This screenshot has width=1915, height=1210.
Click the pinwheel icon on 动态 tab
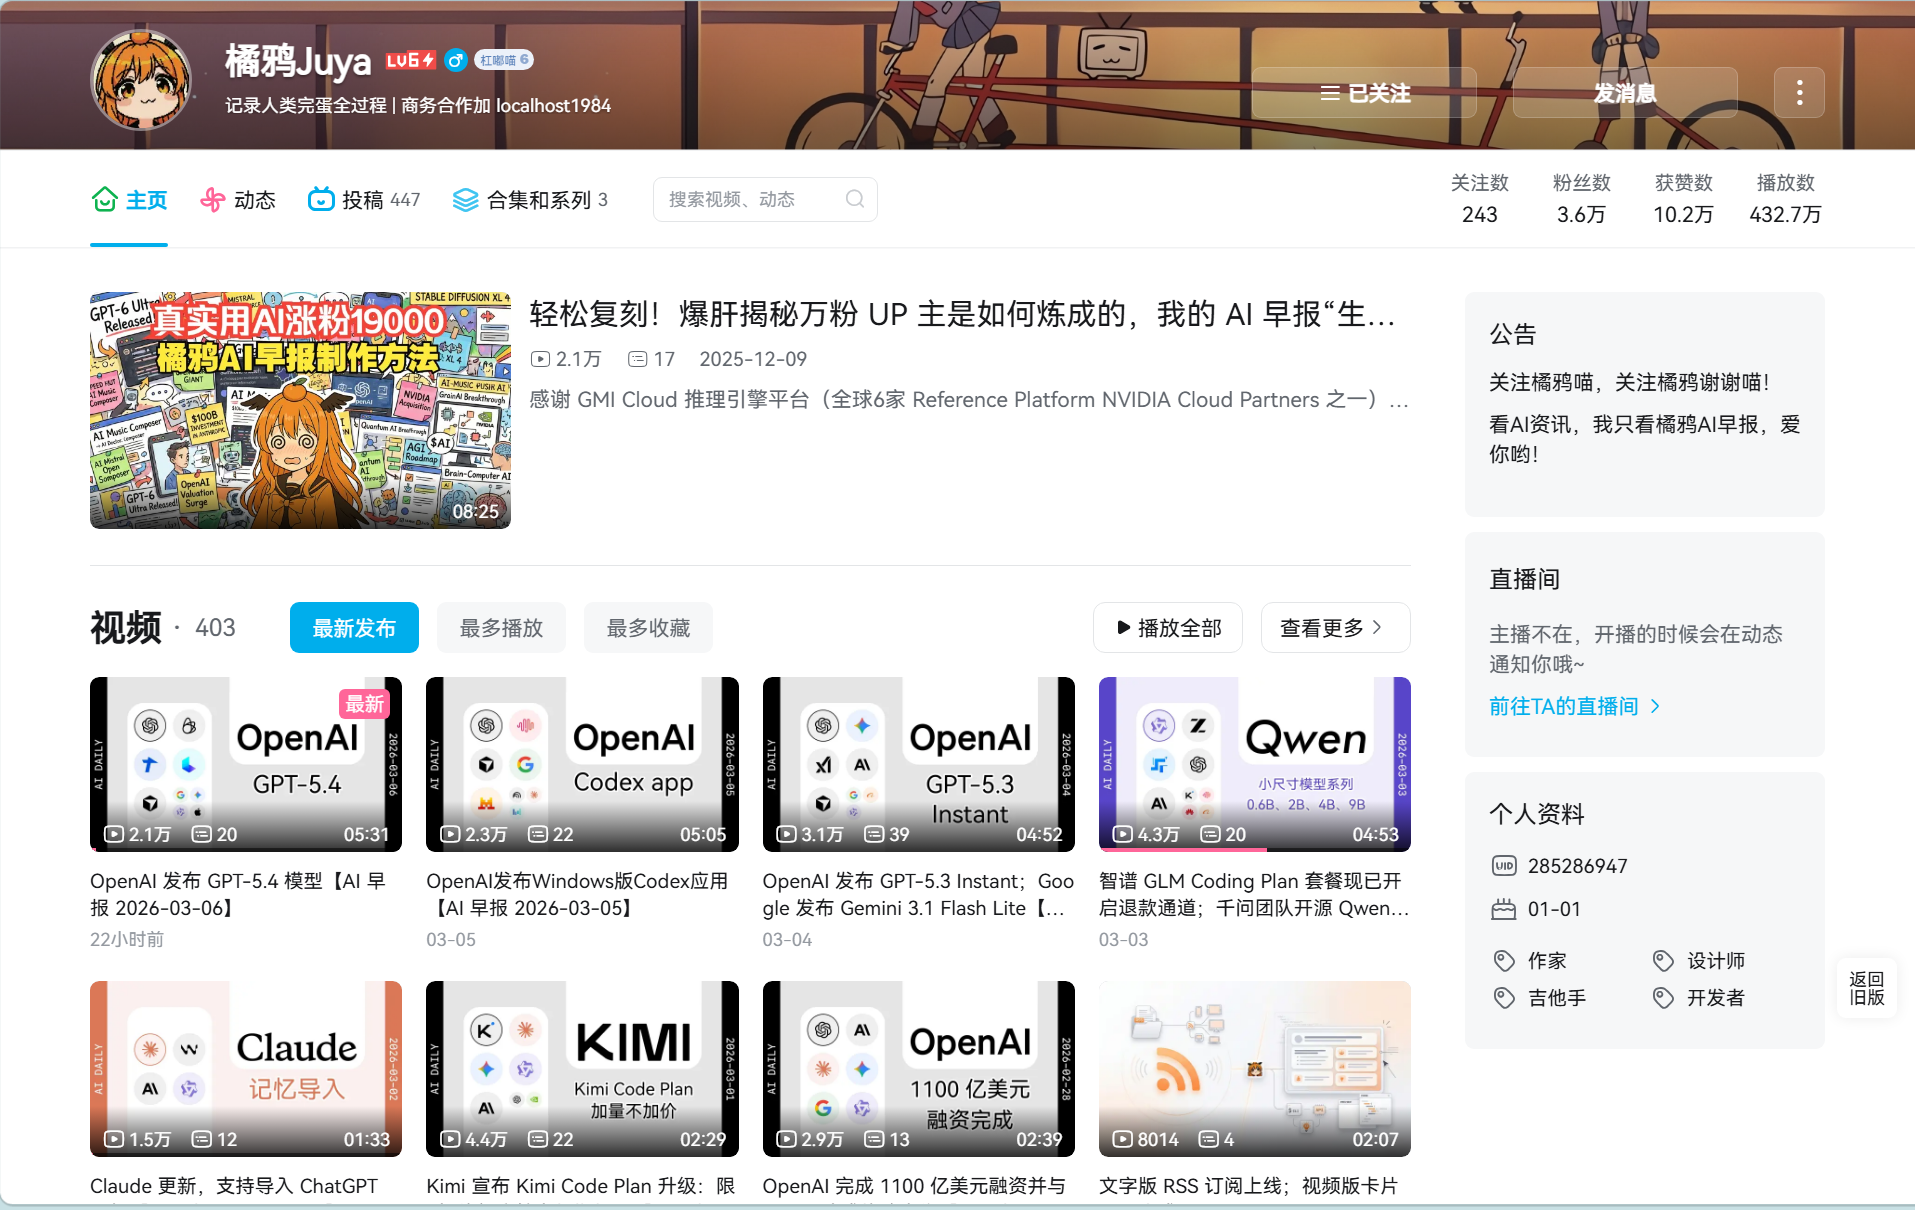[212, 199]
